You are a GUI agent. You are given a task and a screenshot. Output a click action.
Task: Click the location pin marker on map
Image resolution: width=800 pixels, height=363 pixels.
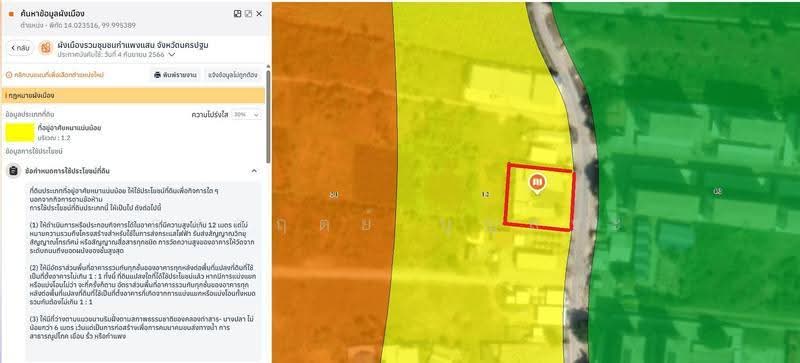pos(536,183)
